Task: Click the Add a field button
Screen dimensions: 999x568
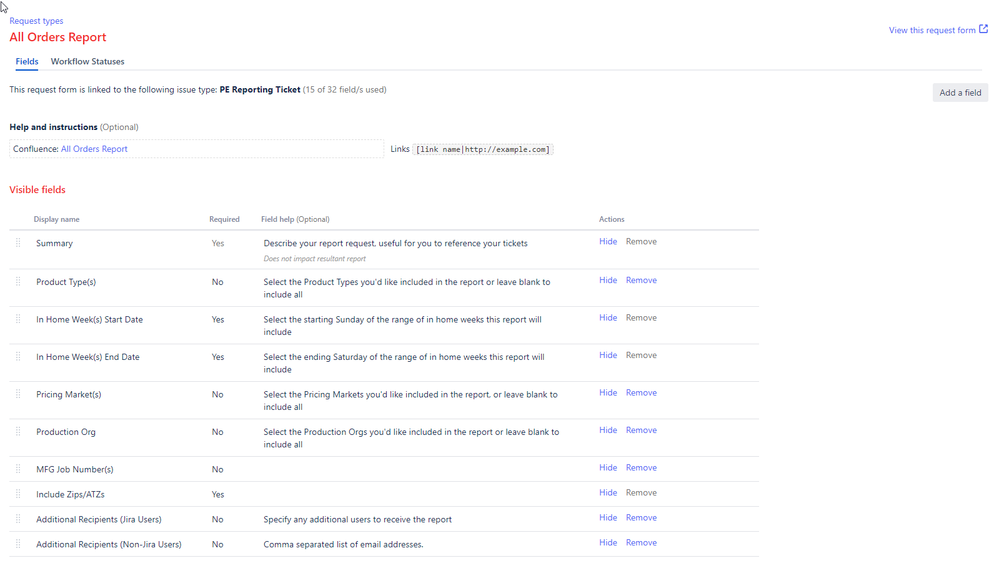Action: click(960, 92)
